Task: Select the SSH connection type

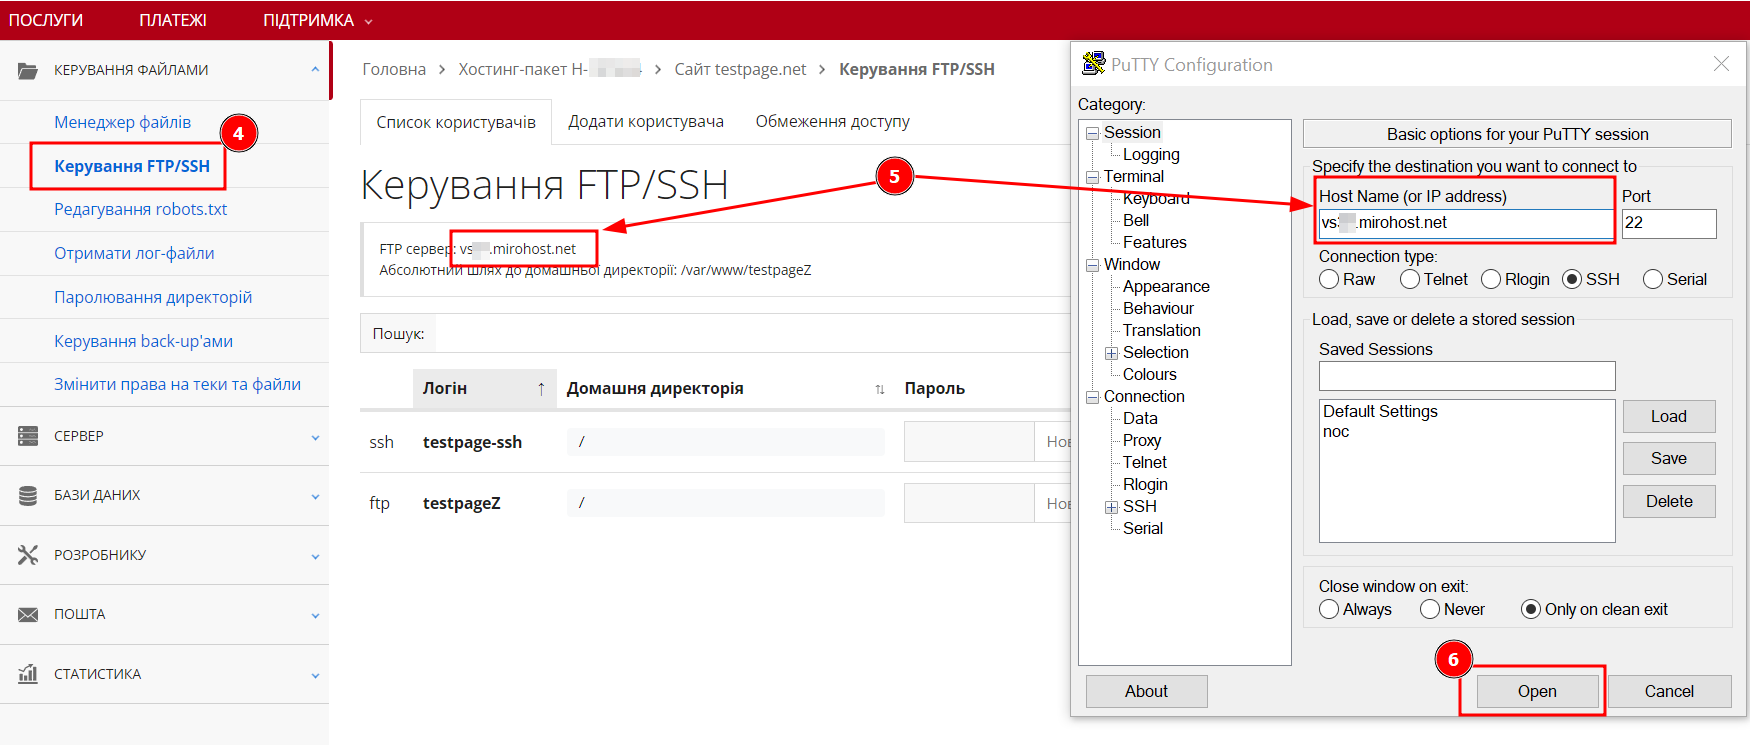Action: (x=1572, y=280)
